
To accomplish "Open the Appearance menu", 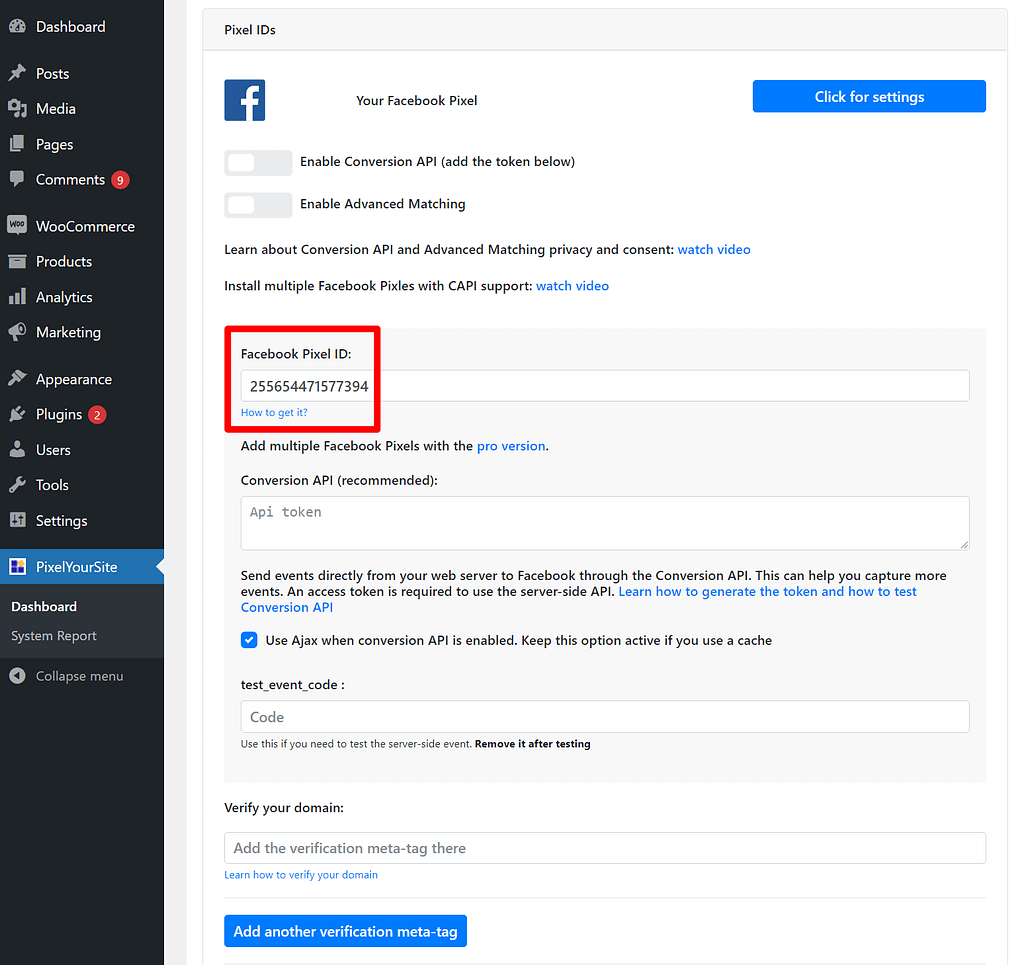I will 82,379.
